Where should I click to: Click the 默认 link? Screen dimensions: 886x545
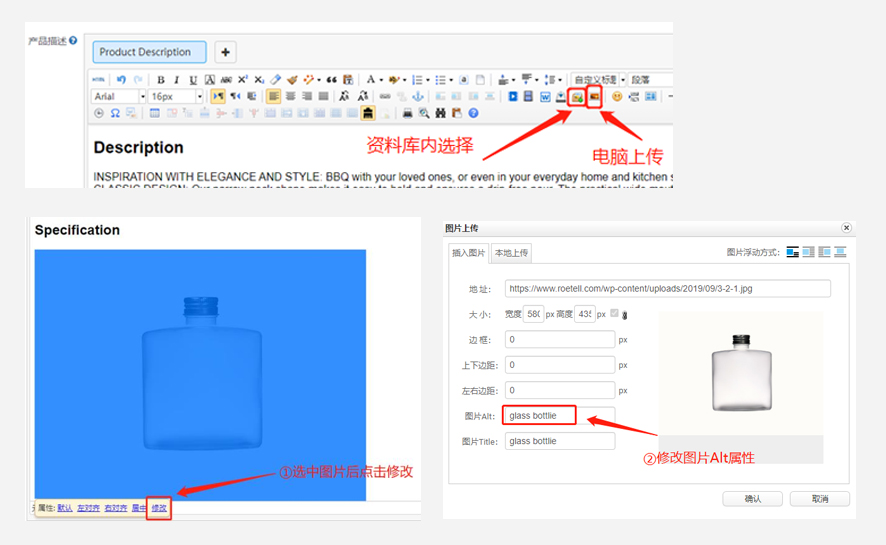(x=65, y=508)
